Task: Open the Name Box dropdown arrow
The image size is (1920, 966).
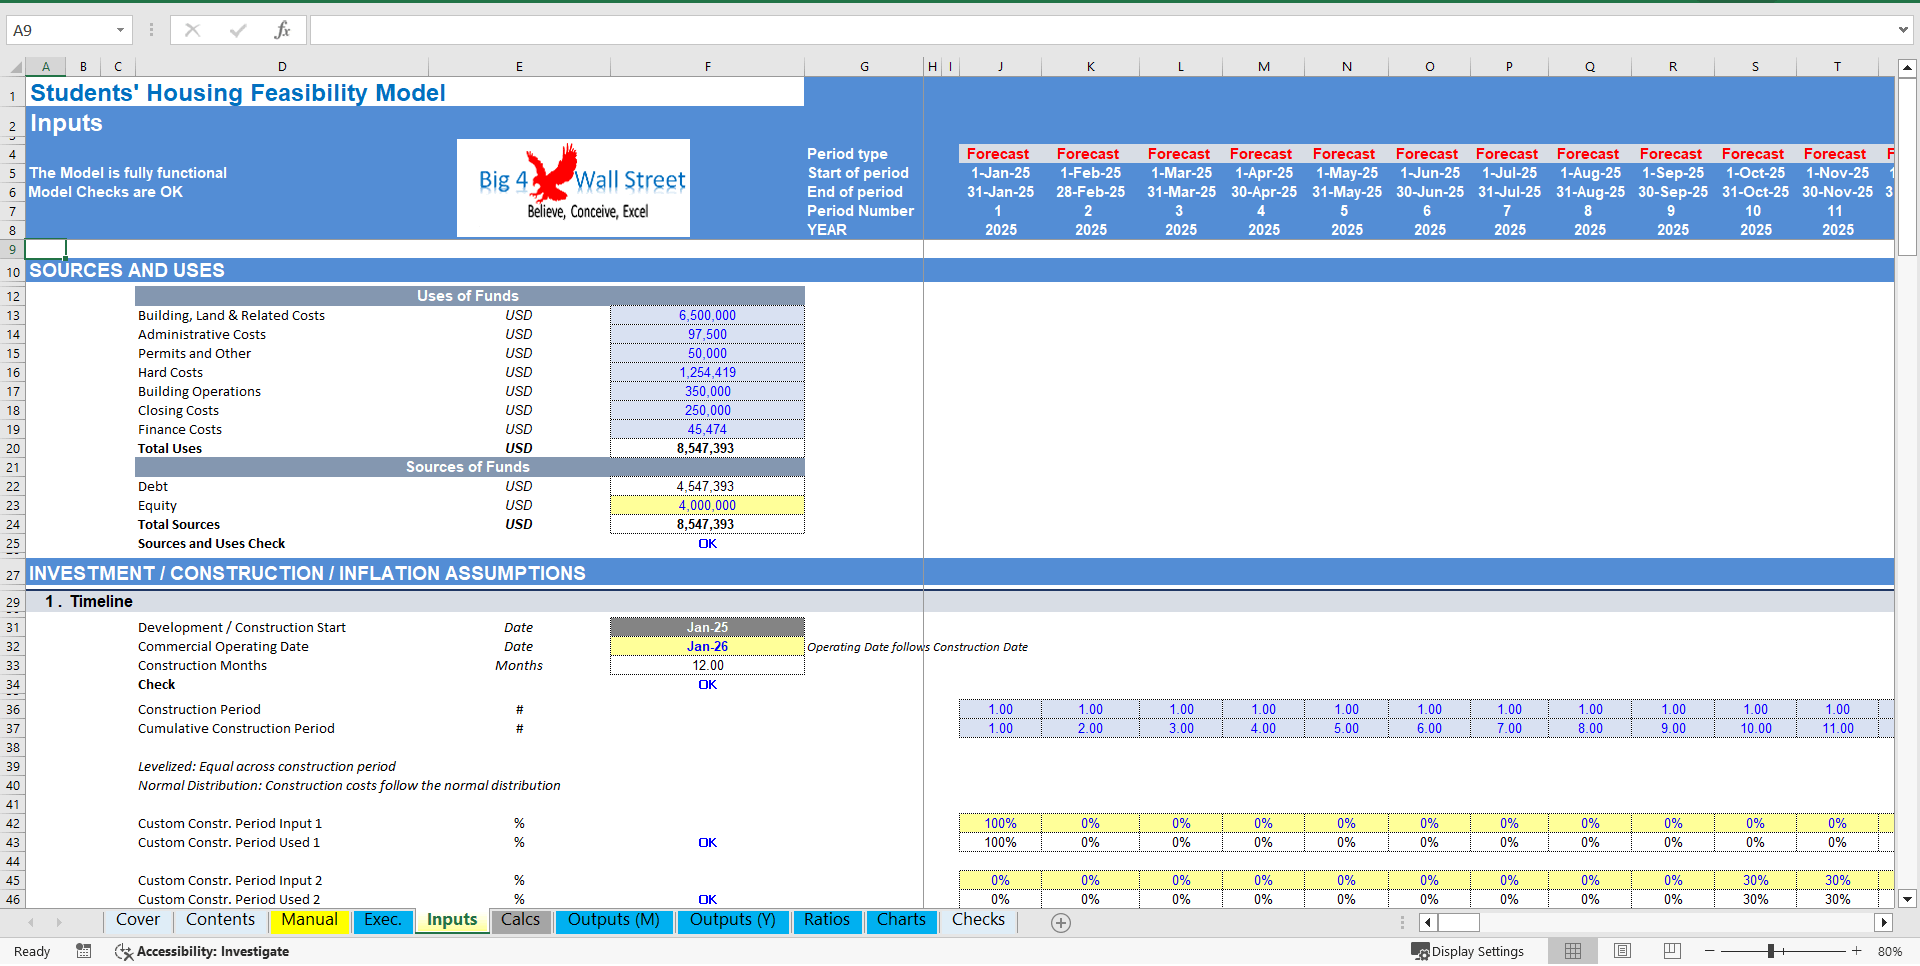Action: pos(120,30)
